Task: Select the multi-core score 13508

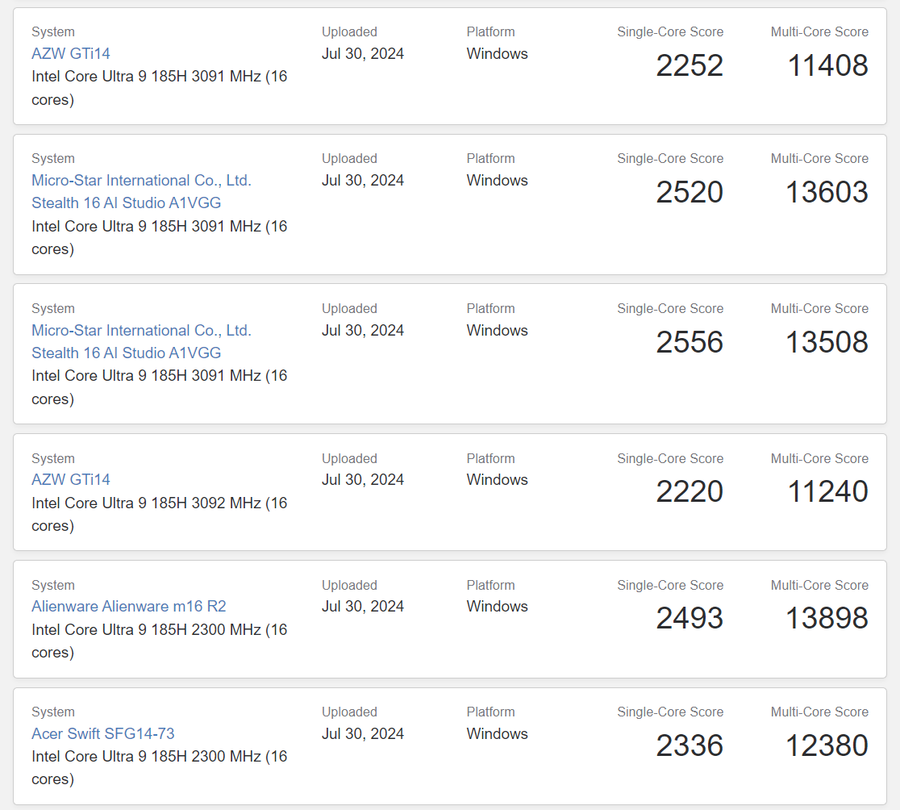Action: [x=827, y=342]
